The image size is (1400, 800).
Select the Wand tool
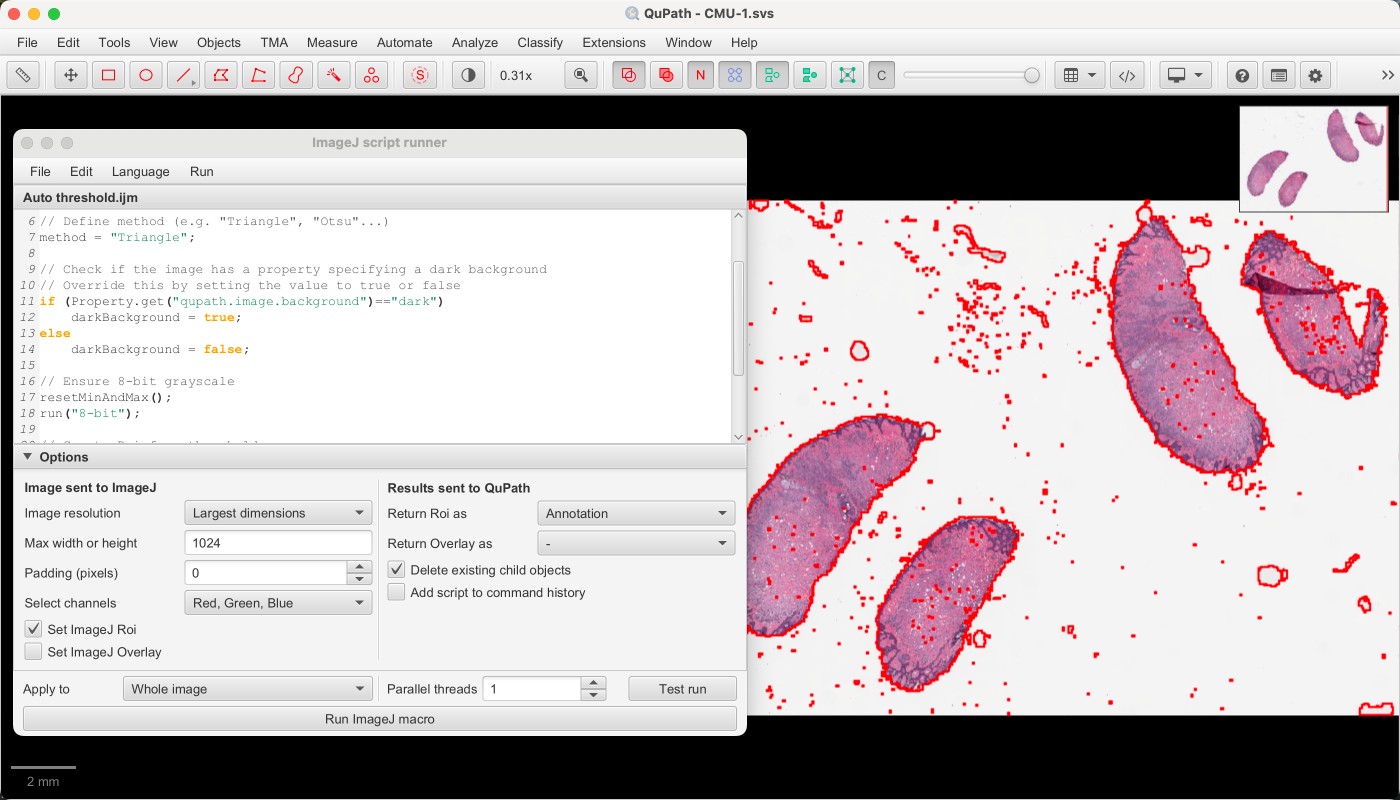(334, 75)
